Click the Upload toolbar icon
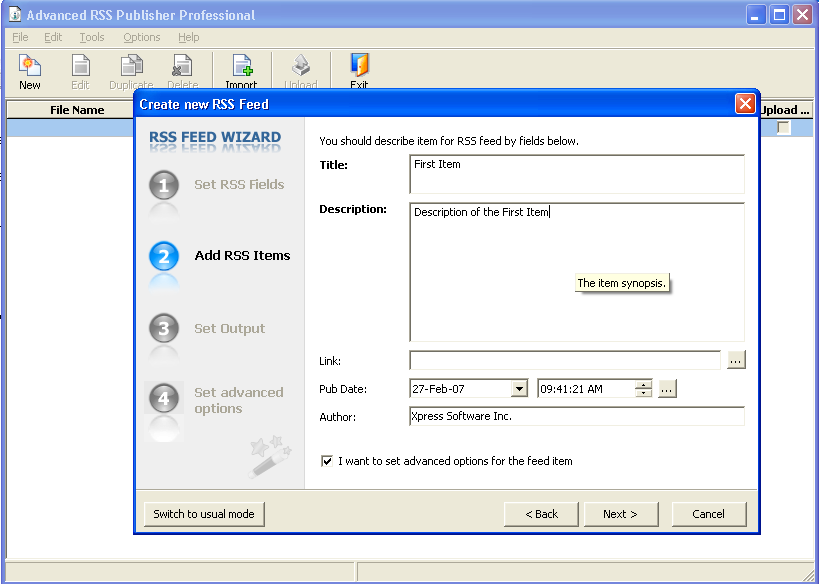 [x=301, y=65]
